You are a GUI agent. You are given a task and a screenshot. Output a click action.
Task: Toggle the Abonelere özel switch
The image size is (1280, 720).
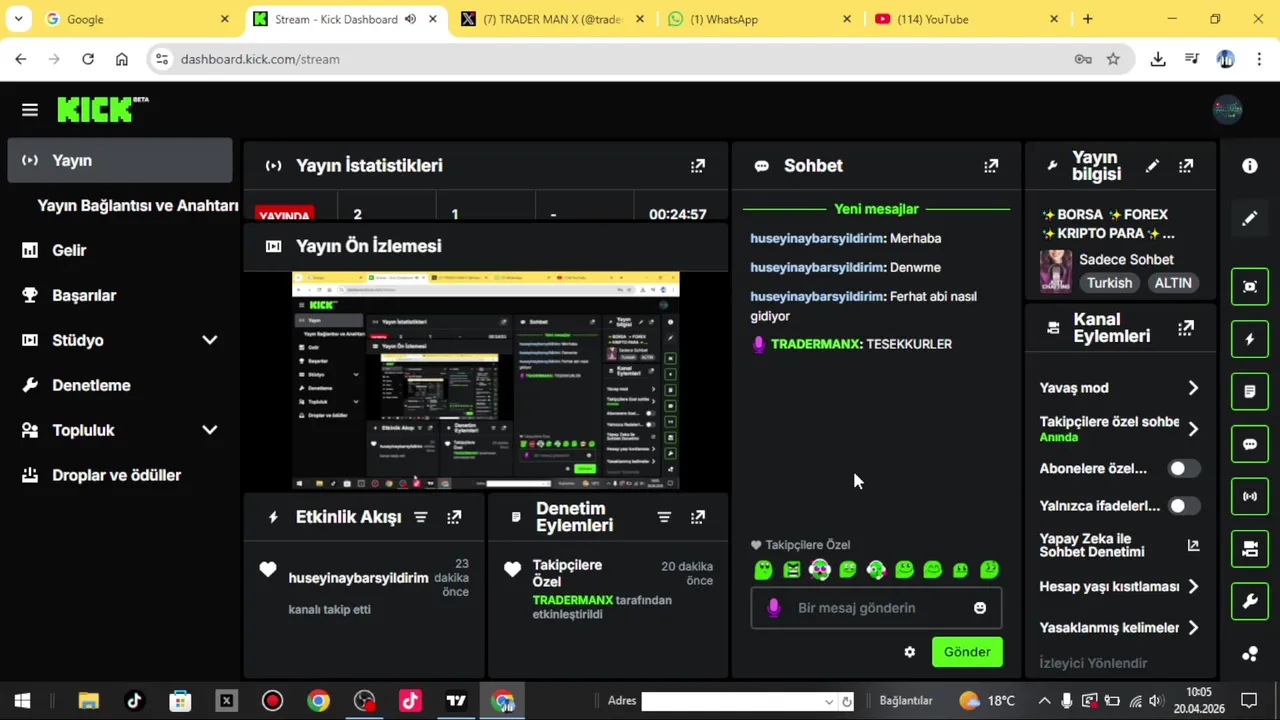(x=1183, y=469)
